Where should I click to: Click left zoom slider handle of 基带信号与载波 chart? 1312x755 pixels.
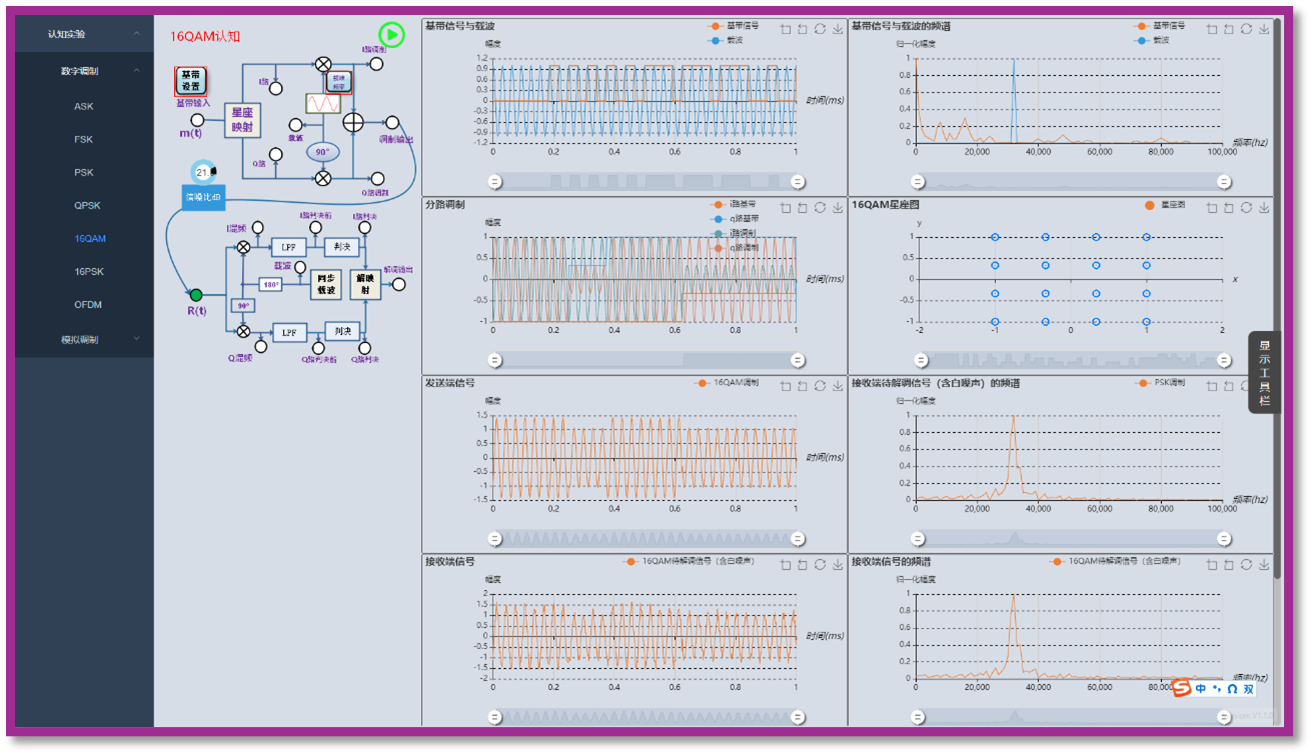pos(494,182)
